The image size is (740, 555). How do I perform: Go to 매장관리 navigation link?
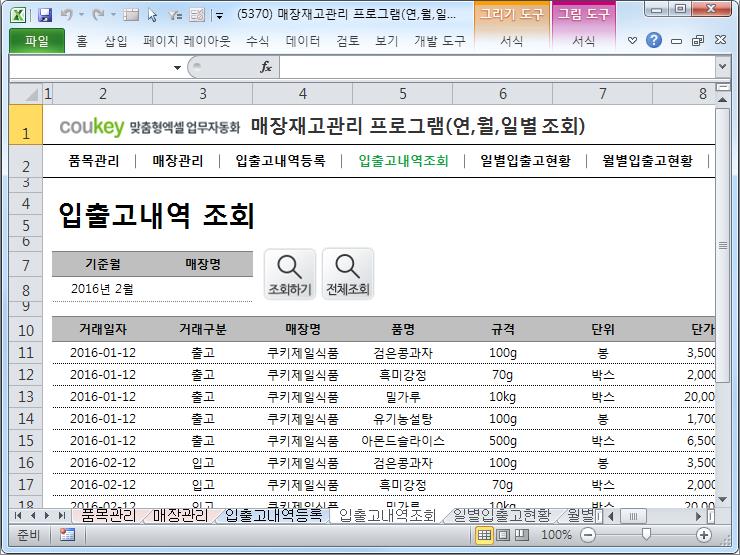(178, 161)
